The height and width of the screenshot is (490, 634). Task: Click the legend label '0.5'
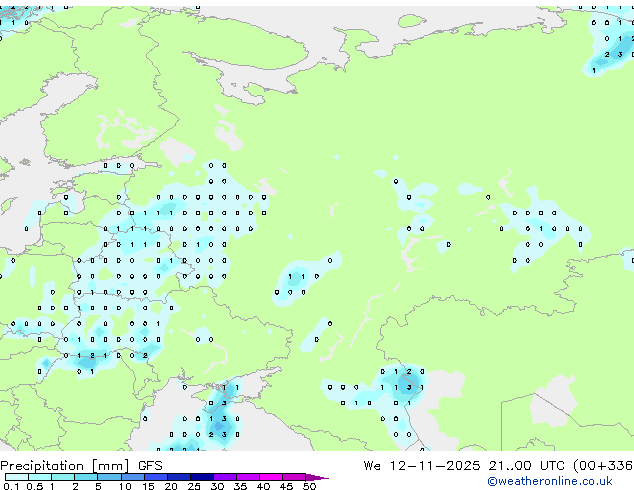(x=35, y=486)
